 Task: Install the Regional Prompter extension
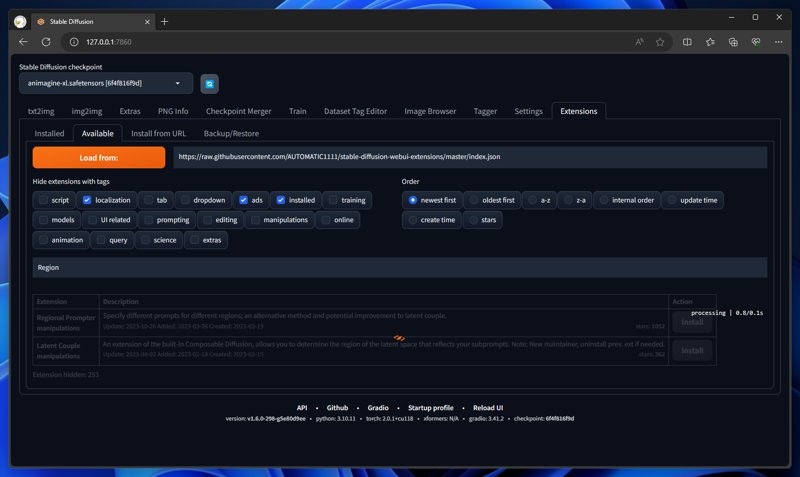(692, 322)
